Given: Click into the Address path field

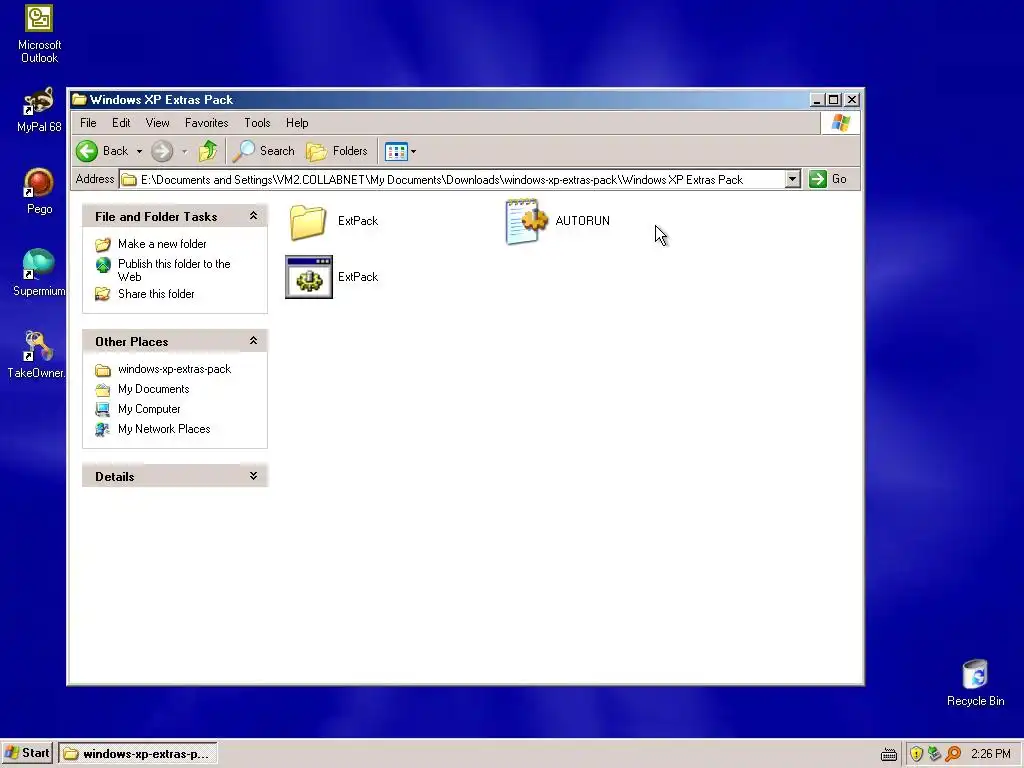Looking at the screenshot, I should (x=451, y=179).
